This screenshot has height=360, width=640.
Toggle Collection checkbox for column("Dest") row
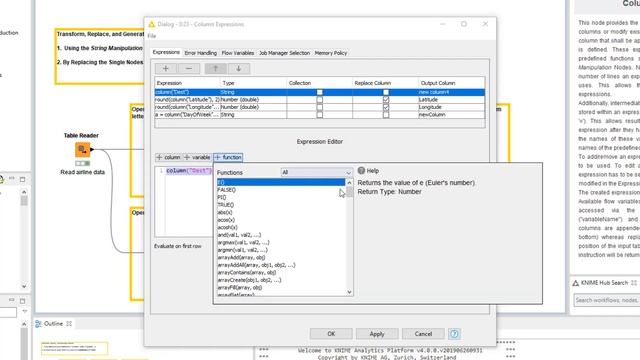coord(320,92)
